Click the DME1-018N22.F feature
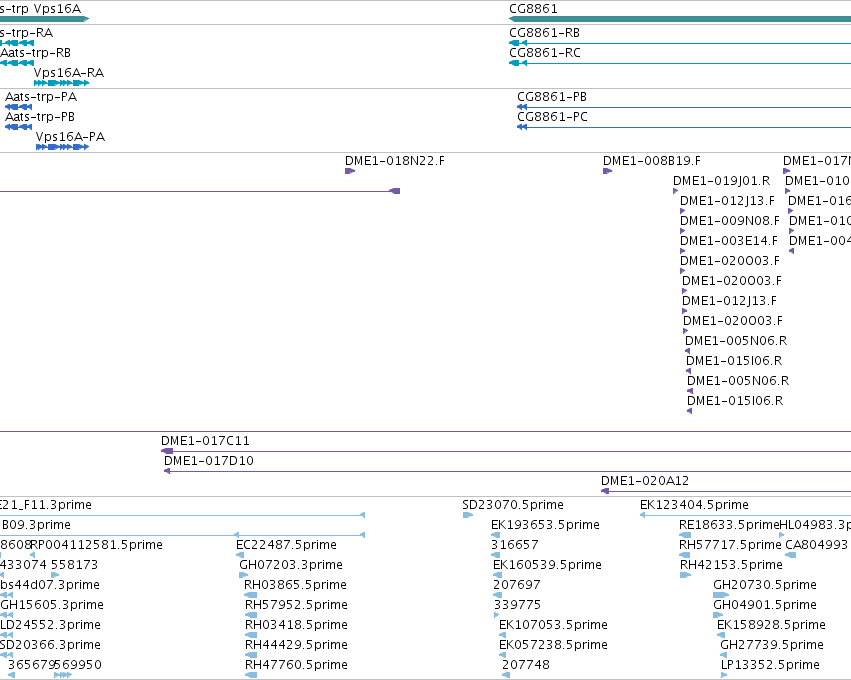The image size is (851, 680). pos(350,171)
